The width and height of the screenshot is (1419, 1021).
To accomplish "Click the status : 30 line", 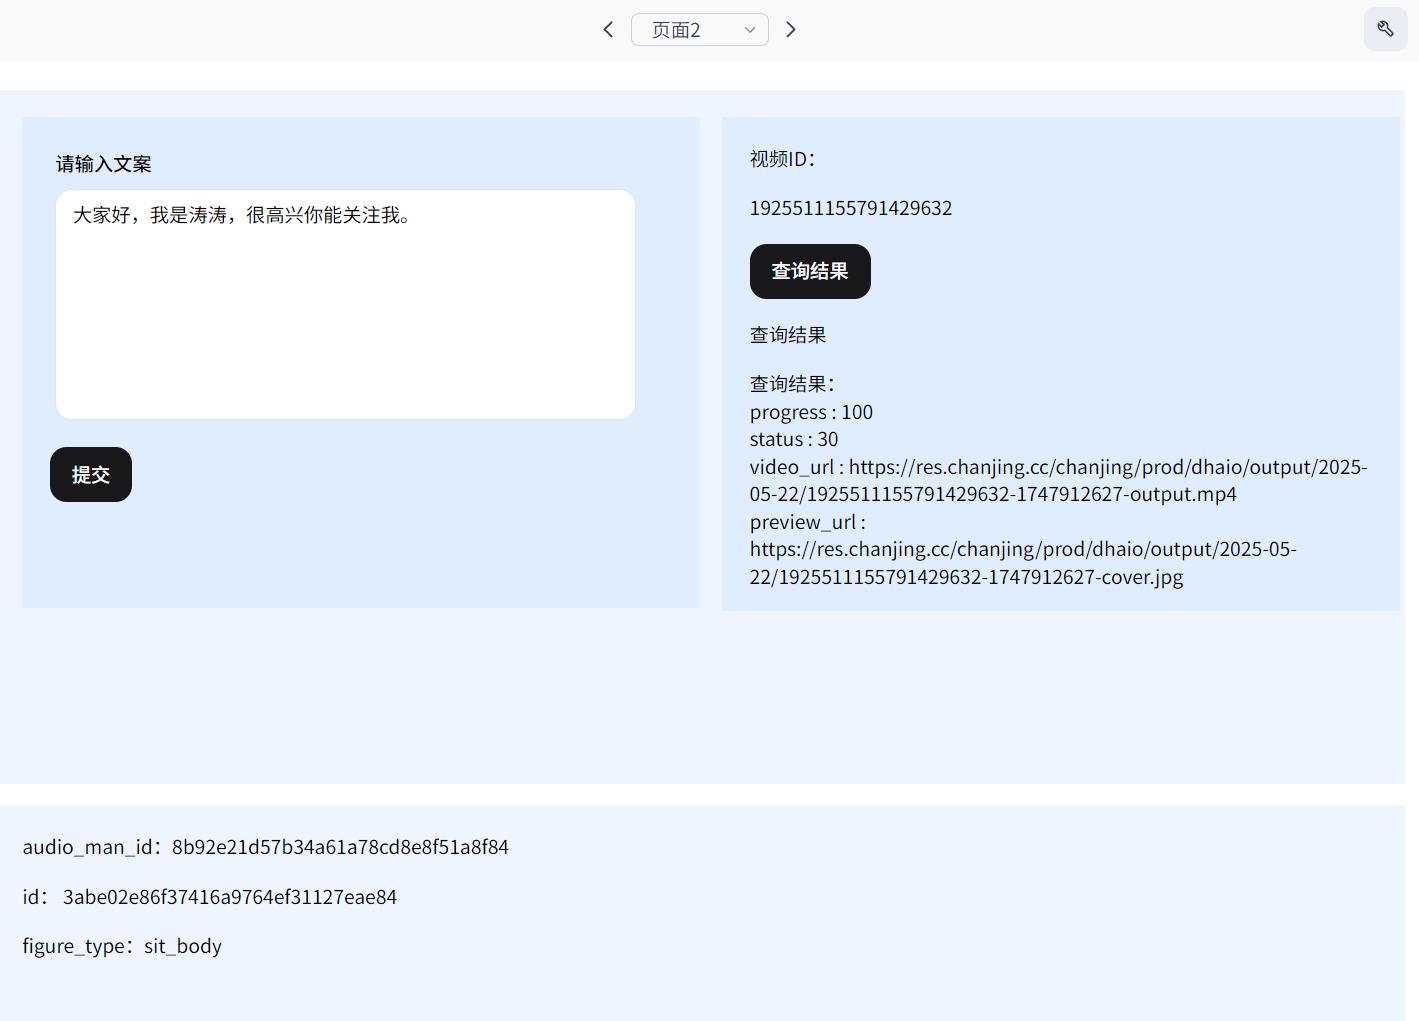I will click(x=794, y=439).
